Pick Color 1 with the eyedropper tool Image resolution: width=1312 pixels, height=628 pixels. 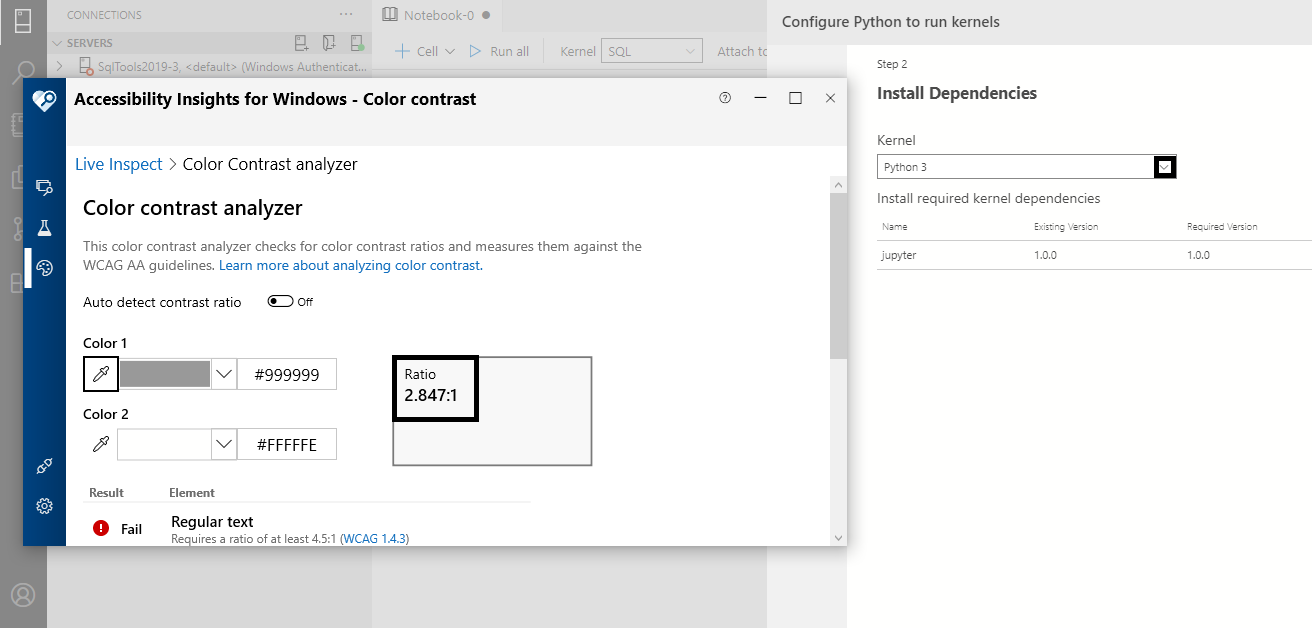coord(100,374)
